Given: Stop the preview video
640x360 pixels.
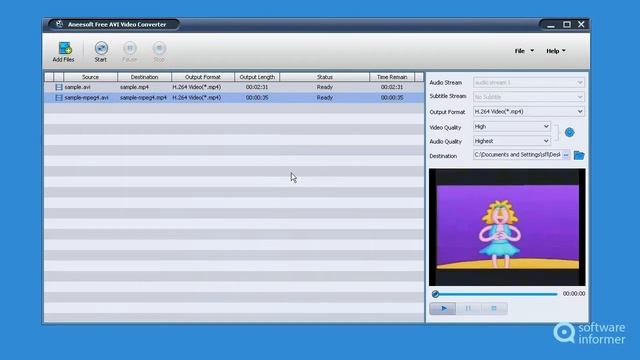Looking at the screenshot, I should (494, 309).
